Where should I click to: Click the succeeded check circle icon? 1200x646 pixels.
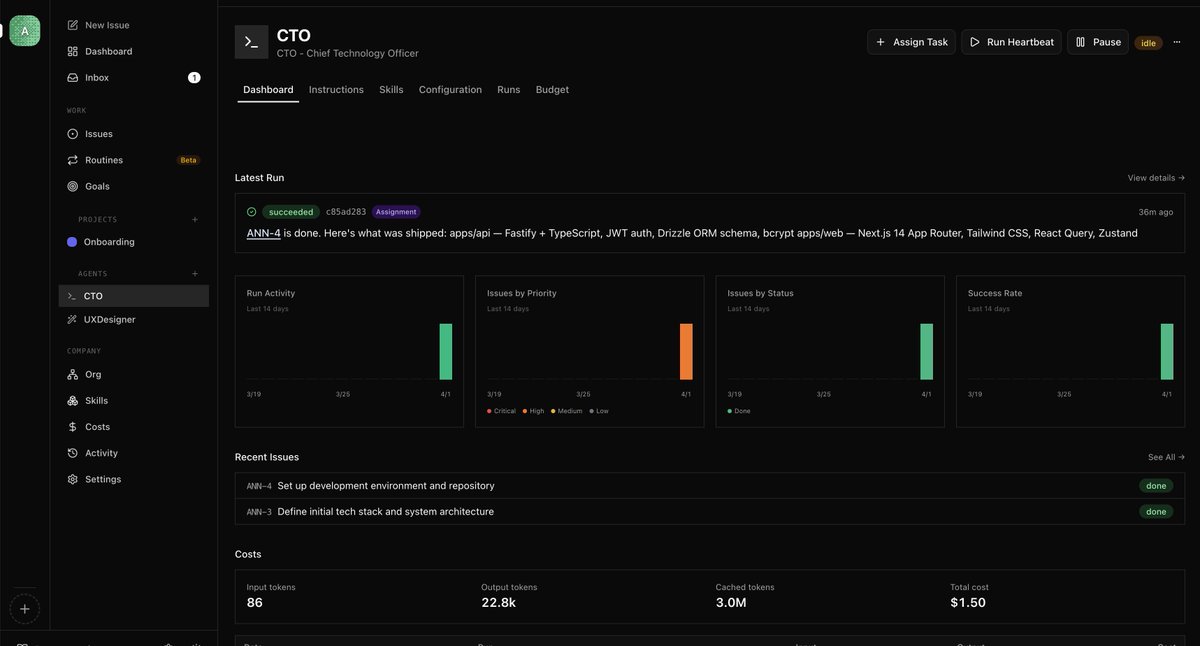251,212
